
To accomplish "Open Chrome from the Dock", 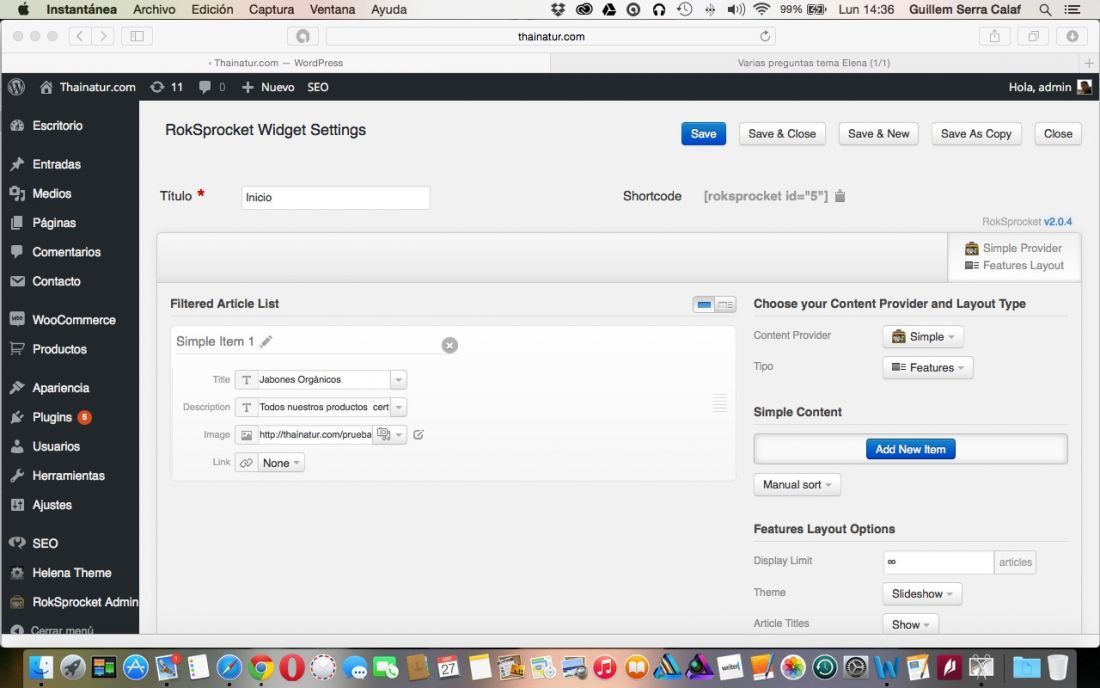I will click(x=260, y=667).
